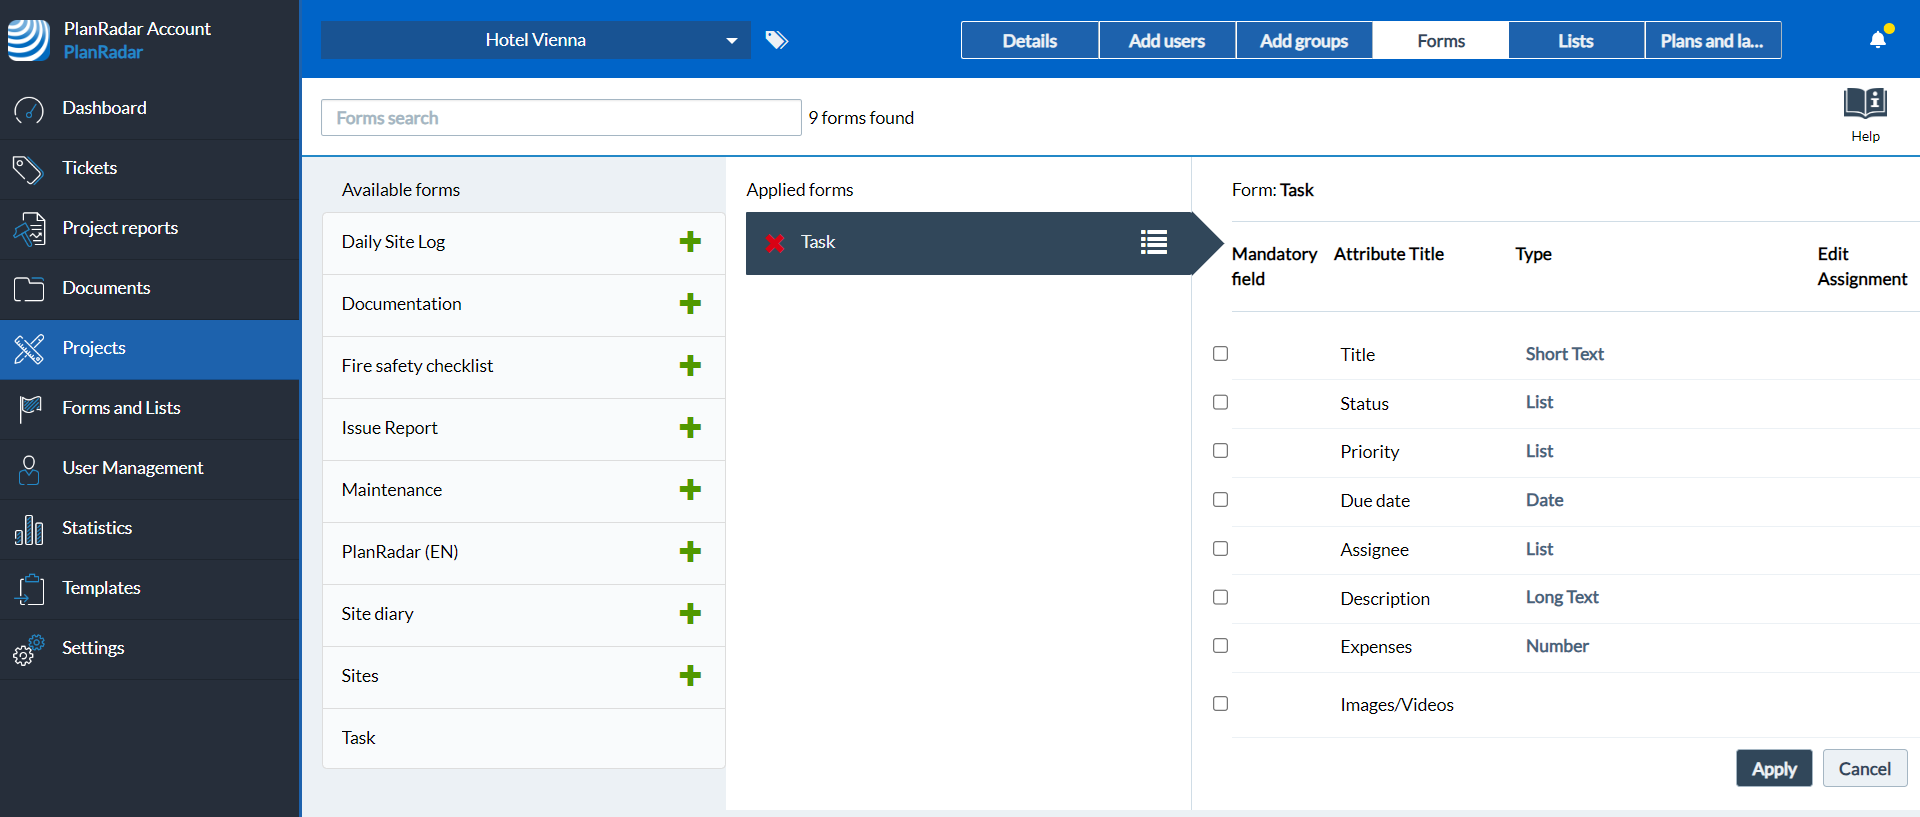Viewport: 1920px width, 817px height.
Task: Click the Short Text type for Title
Action: point(1564,354)
